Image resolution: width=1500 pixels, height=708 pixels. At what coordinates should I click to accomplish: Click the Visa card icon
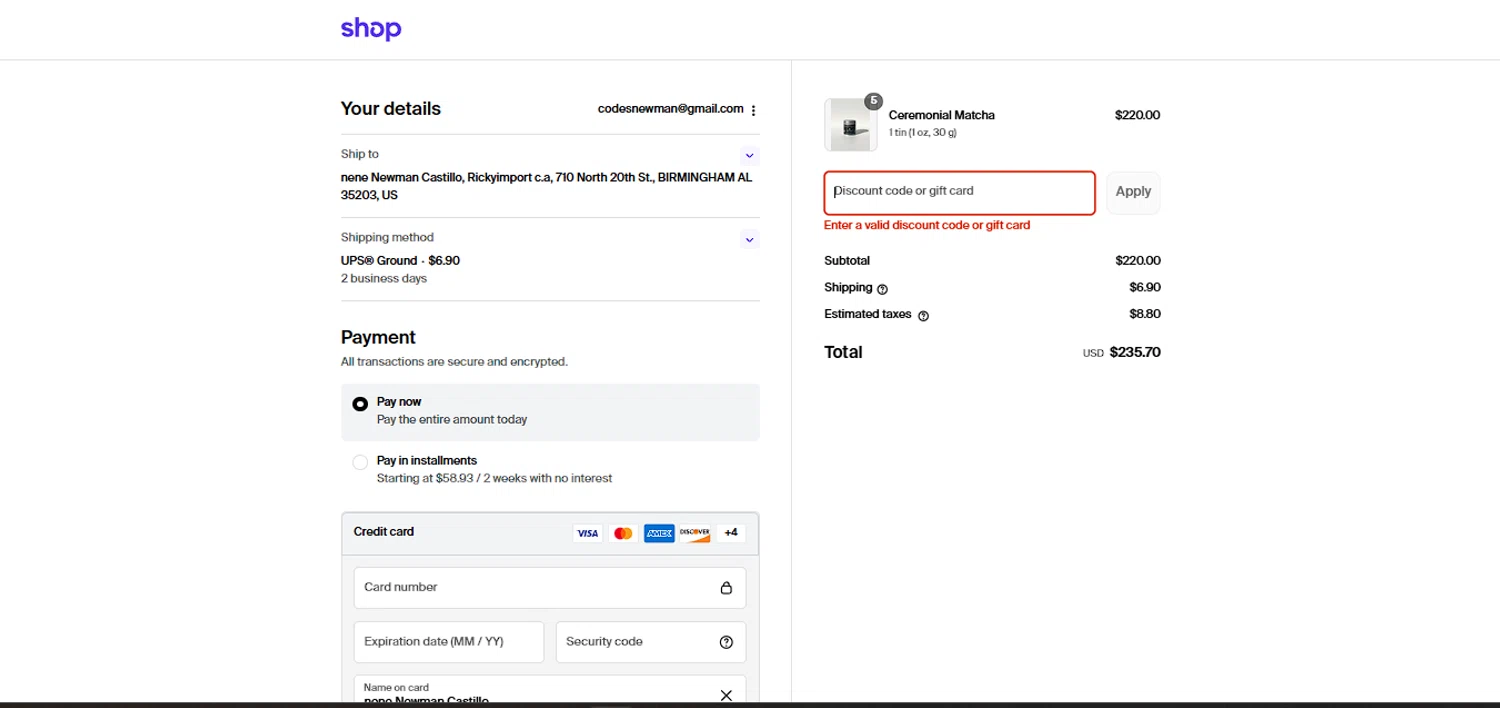[x=587, y=533]
